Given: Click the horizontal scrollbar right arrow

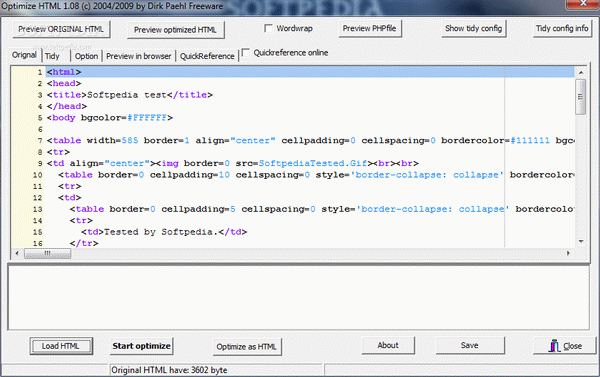Looking at the screenshot, I should [568, 253].
